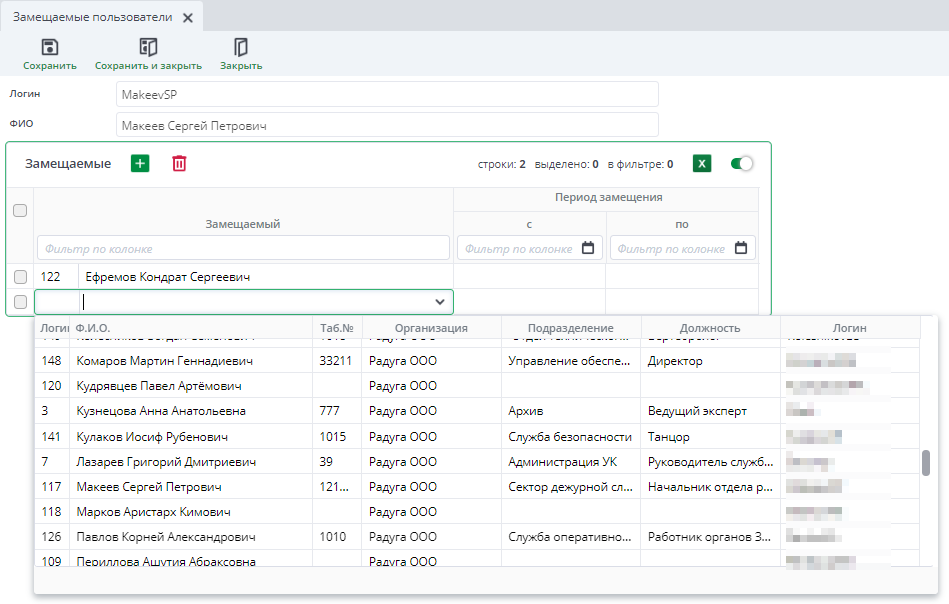Click the Save and close icon
This screenshot has width=949, height=604.
[x=148, y=47]
